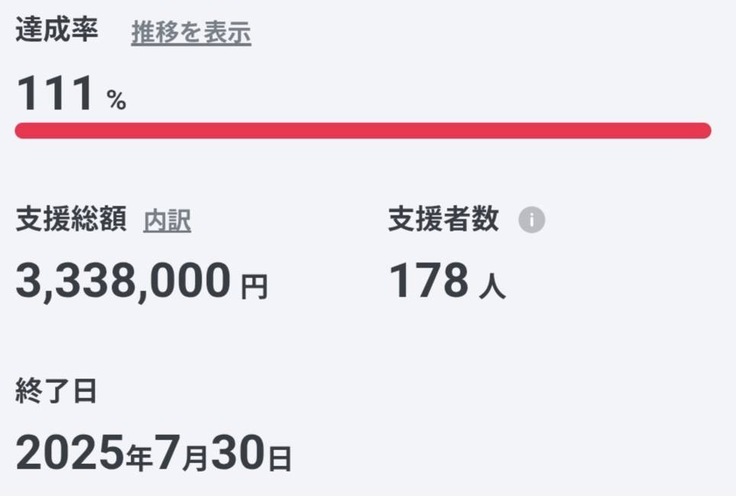Open the 内訳 breakdown link
The height and width of the screenshot is (496, 736).
(167, 221)
